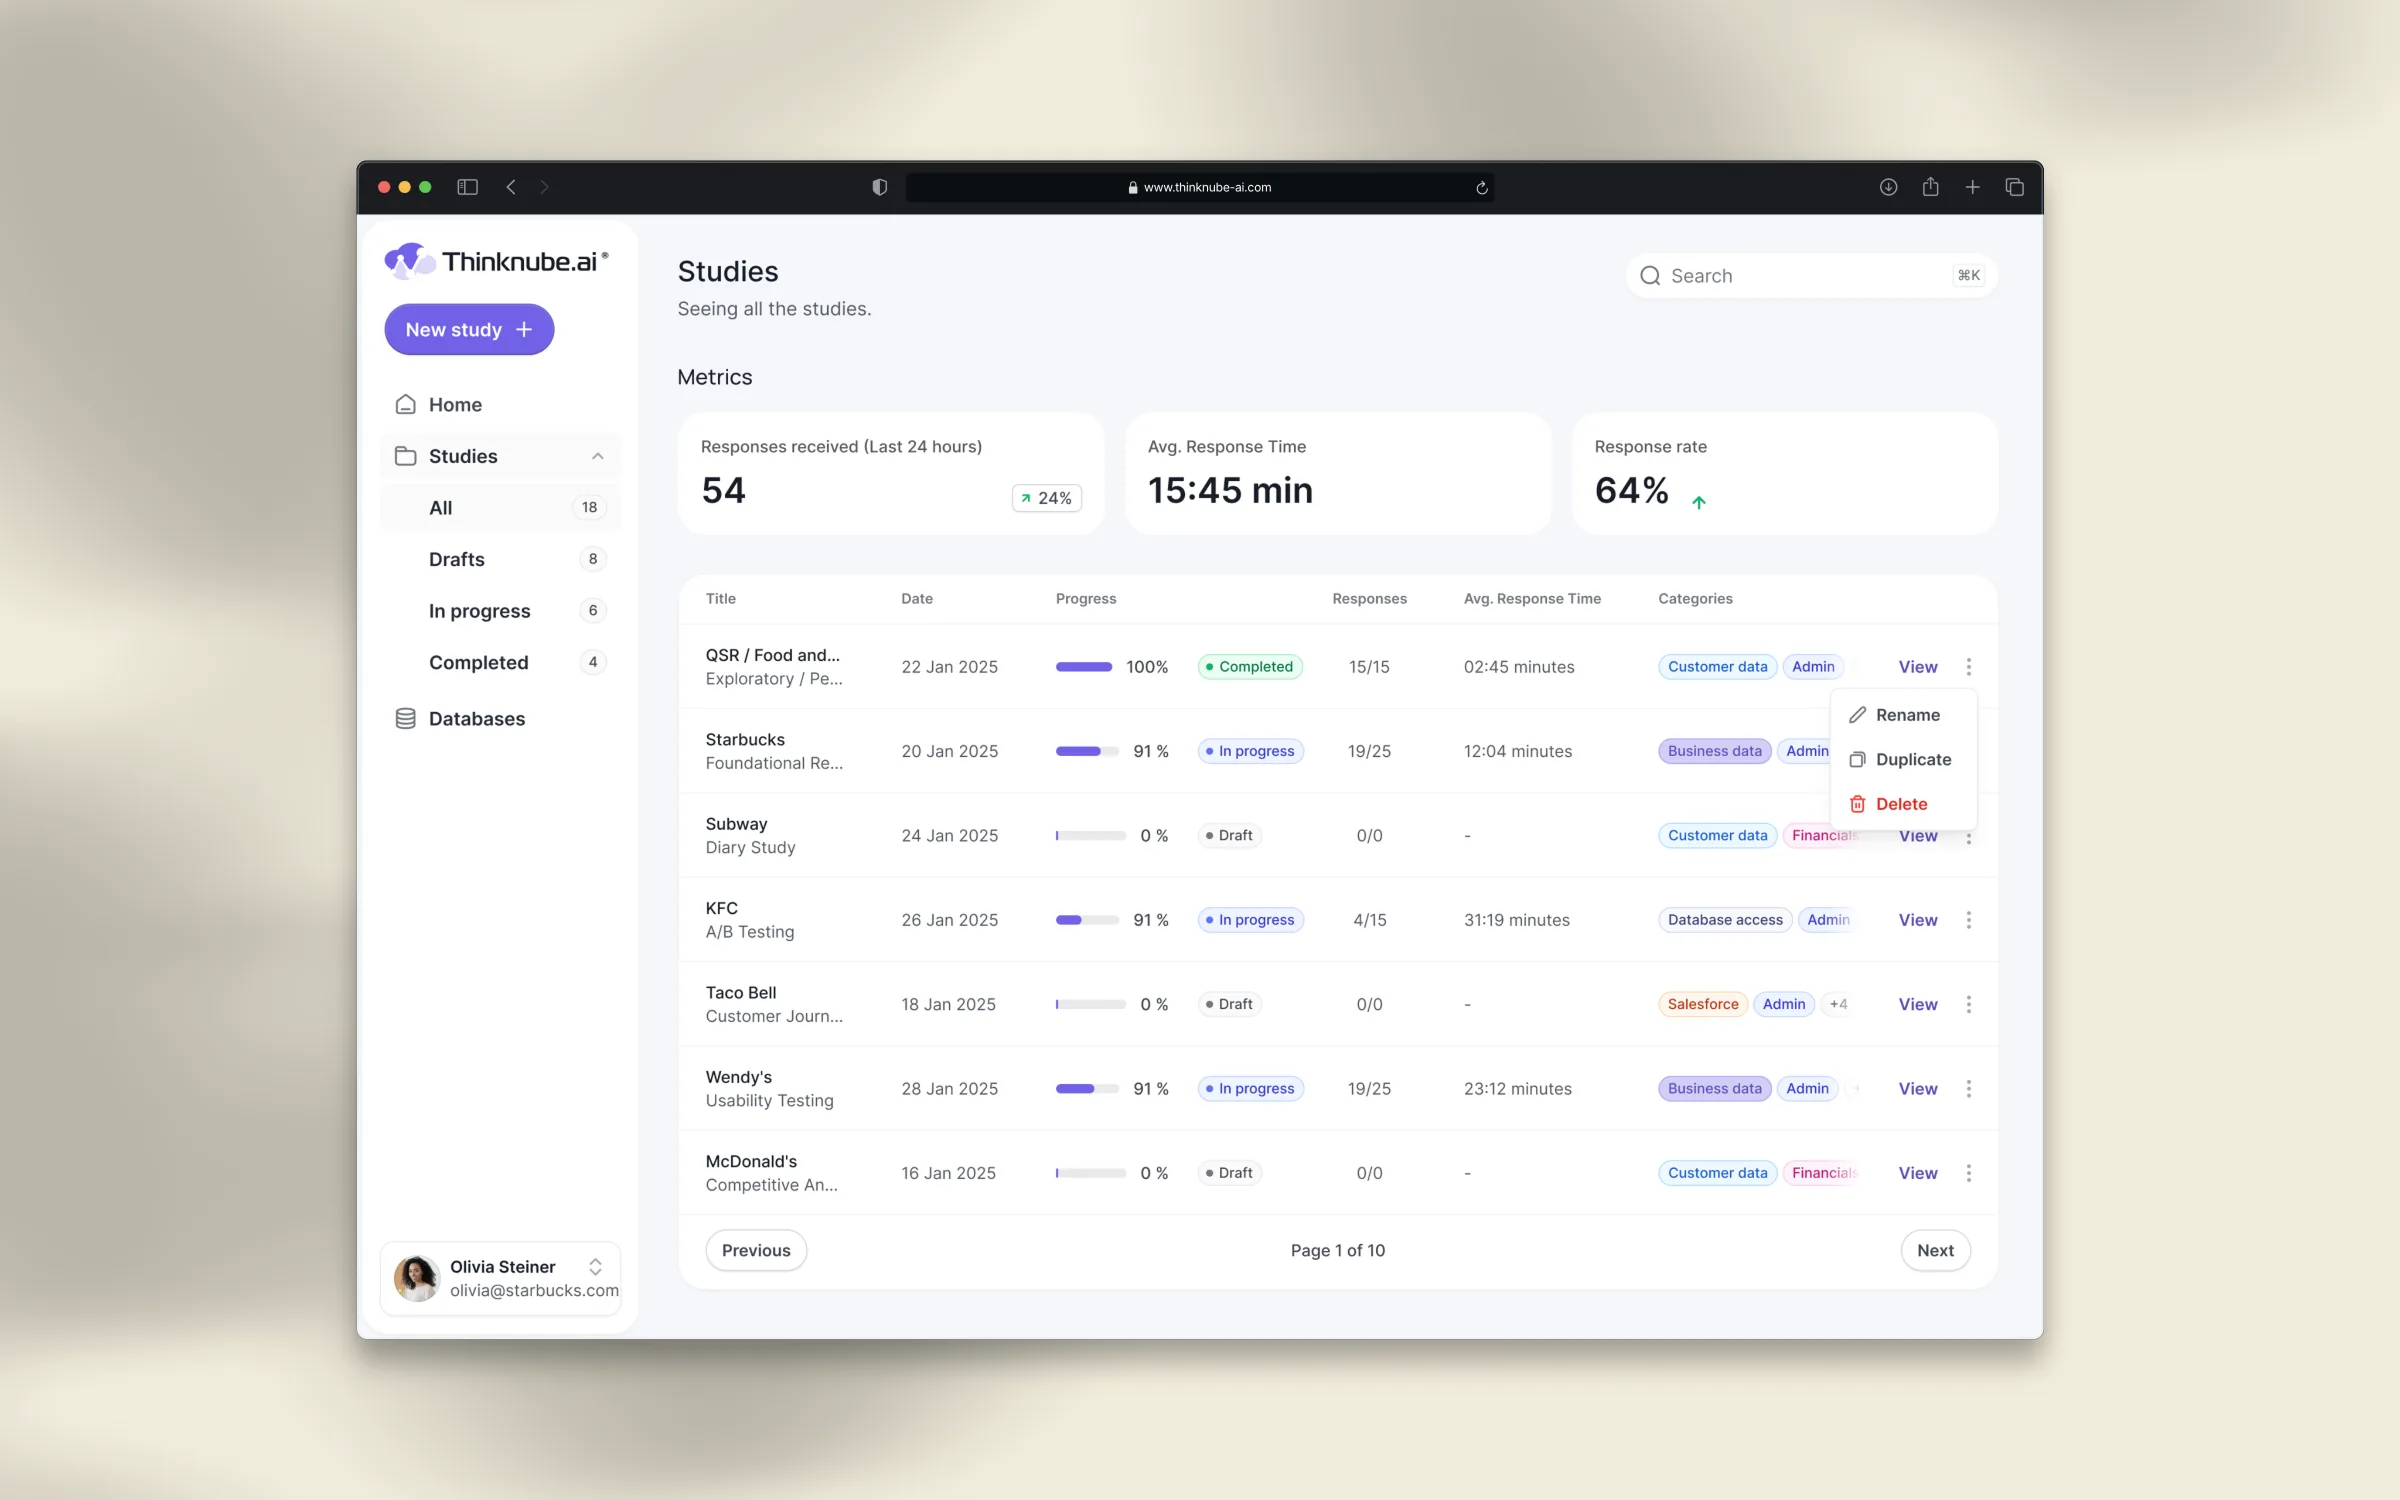This screenshot has height=1500, width=2400.
Task: Click the Rename pencil icon
Action: [x=1857, y=715]
